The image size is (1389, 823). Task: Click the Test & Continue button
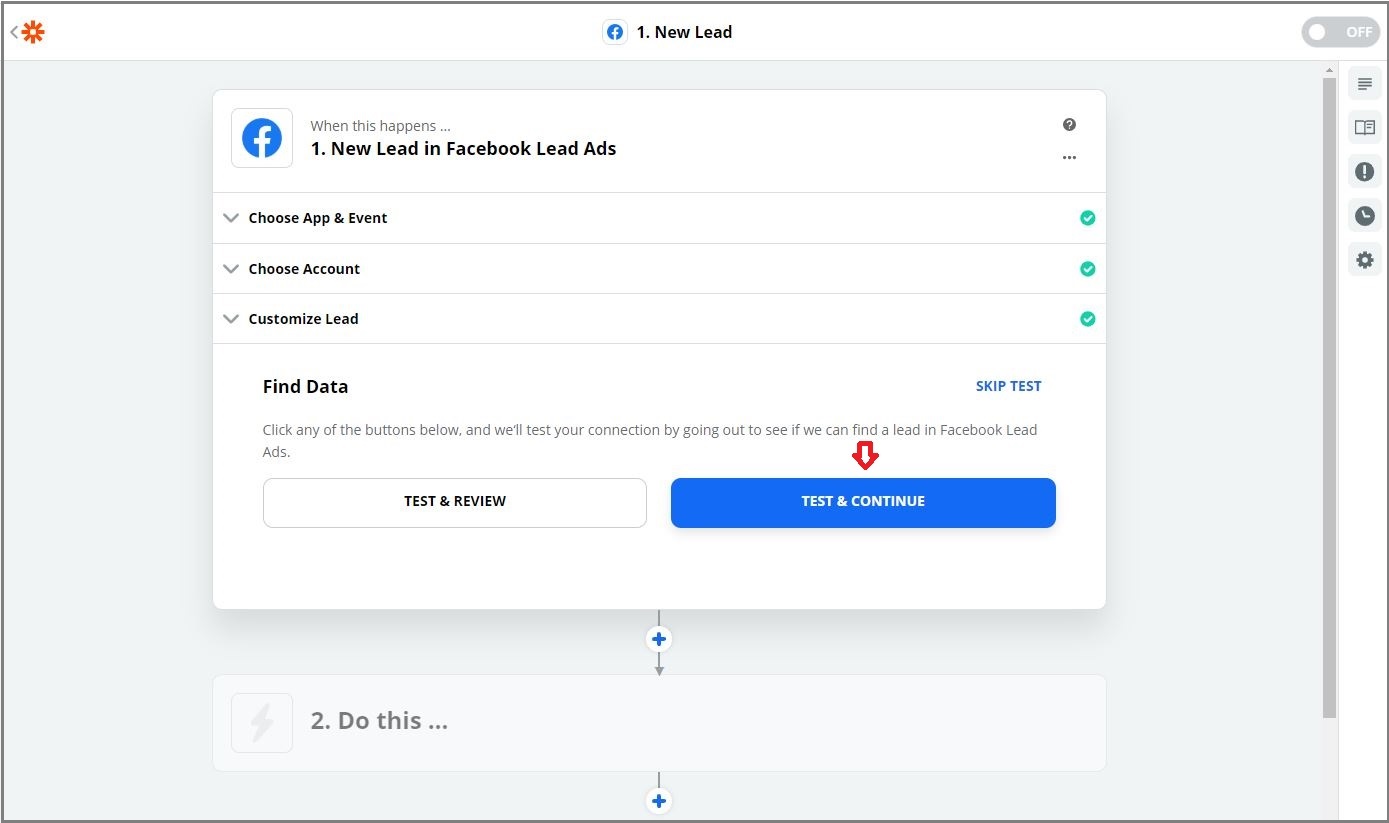click(863, 502)
